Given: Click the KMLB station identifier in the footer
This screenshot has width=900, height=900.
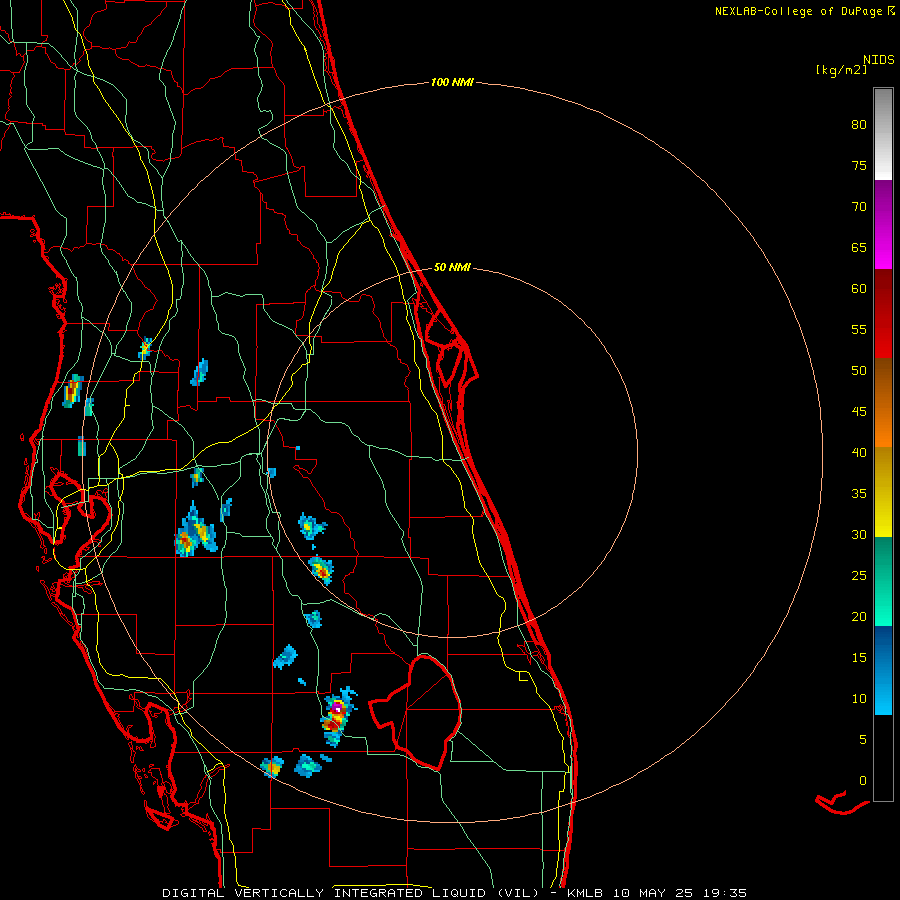Looking at the screenshot, I should (584, 893).
